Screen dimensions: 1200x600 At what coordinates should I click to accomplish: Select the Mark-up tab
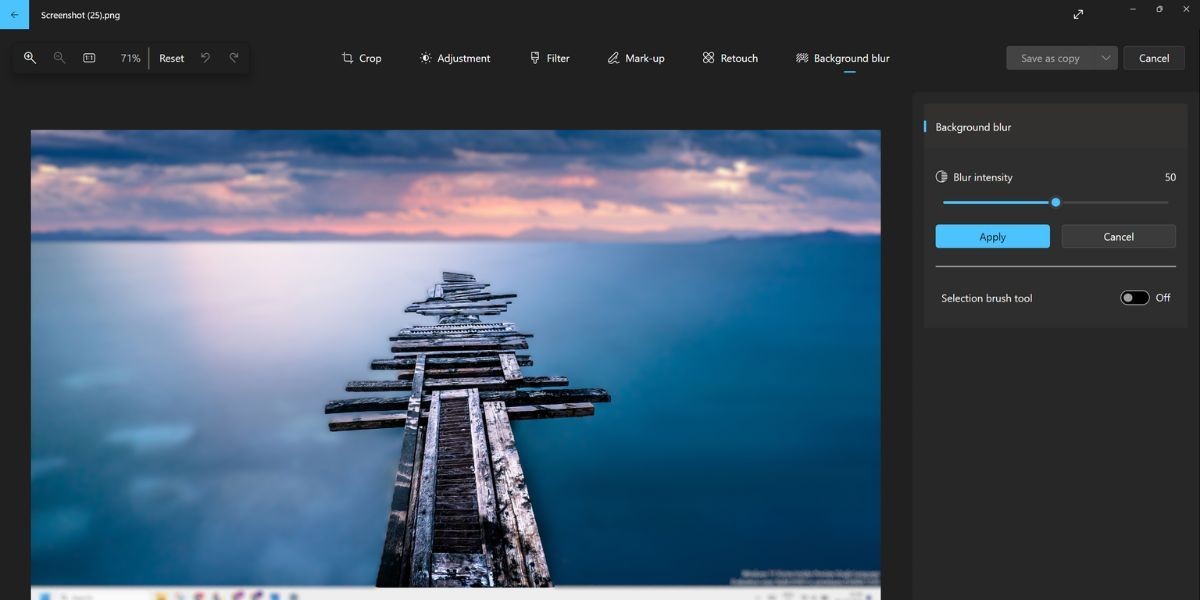click(x=636, y=58)
